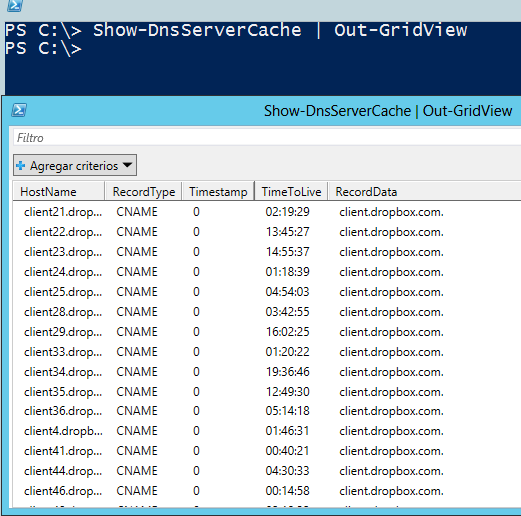
Task: Click the TimeToLive value 02:19:29
Action: (x=287, y=212)
